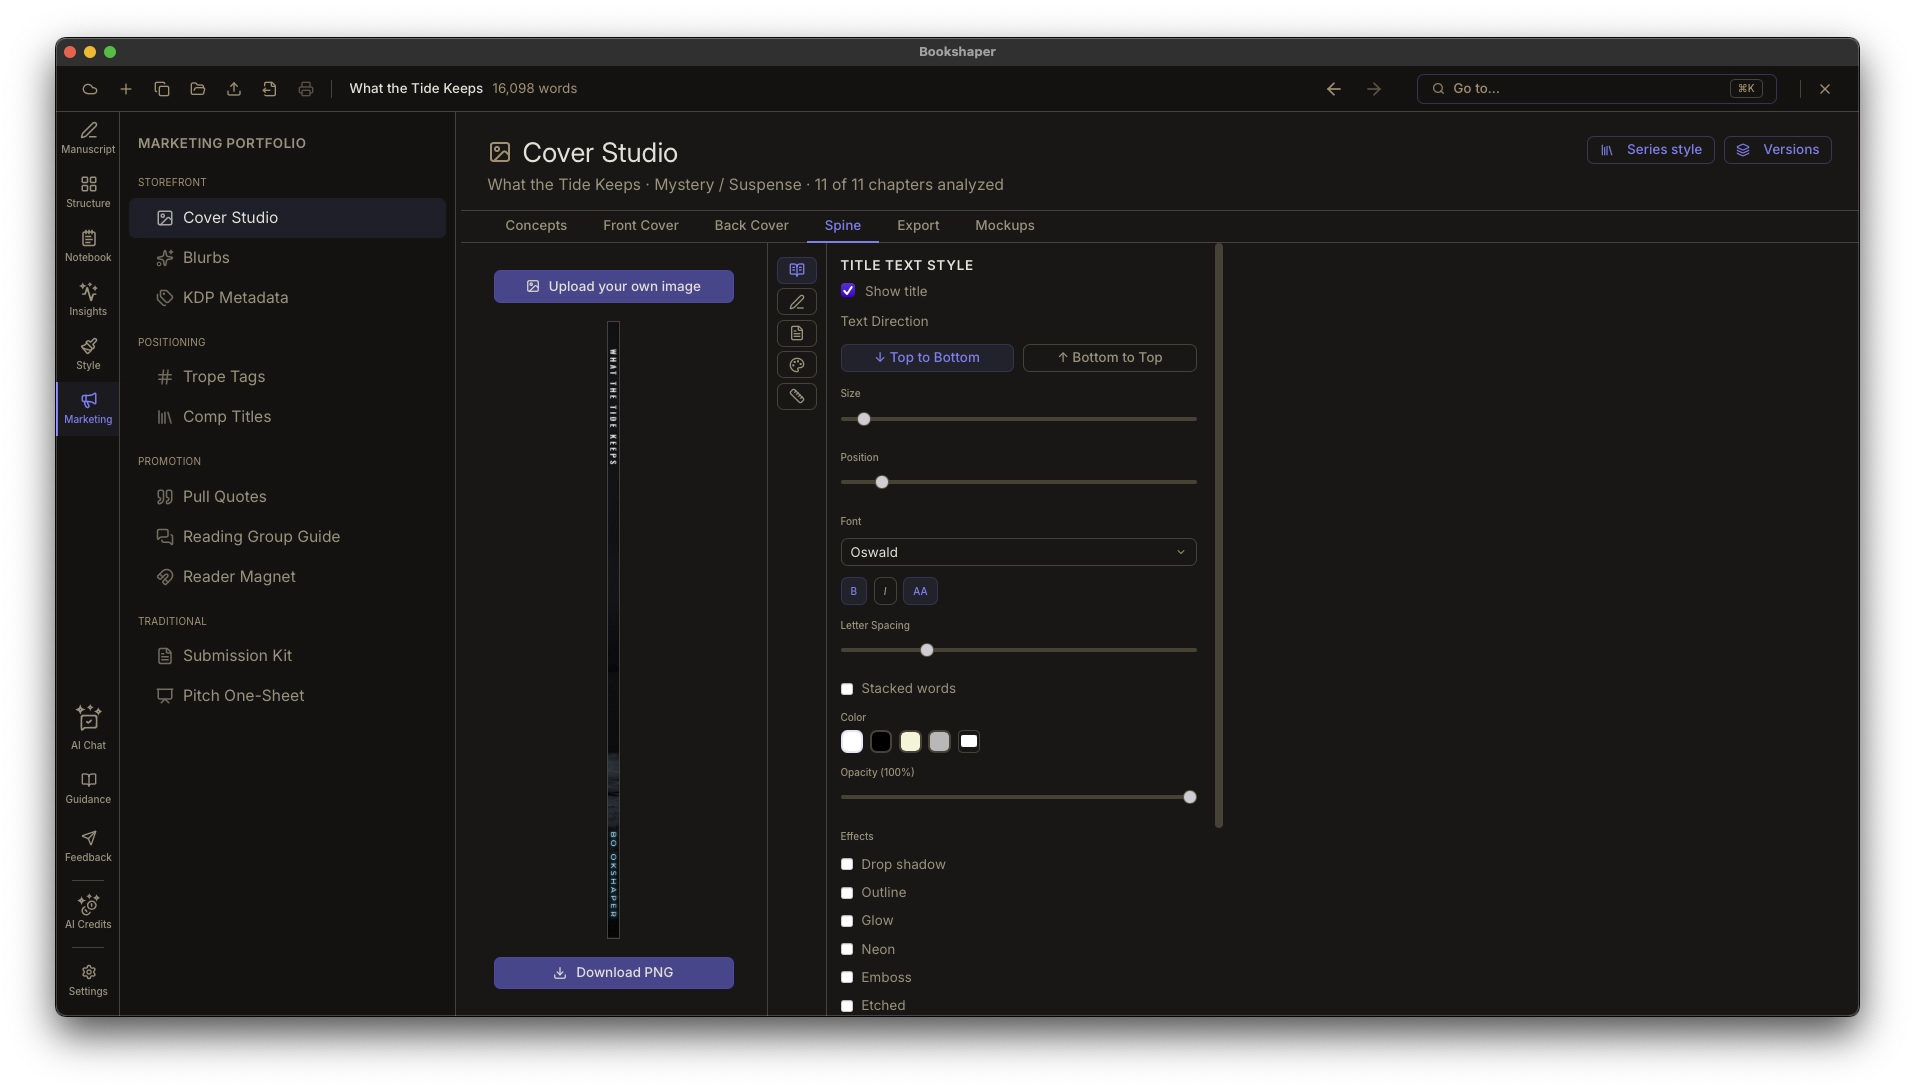
Task: Open KDP Metadata in the portfolio list
Action: click(287, 298)
